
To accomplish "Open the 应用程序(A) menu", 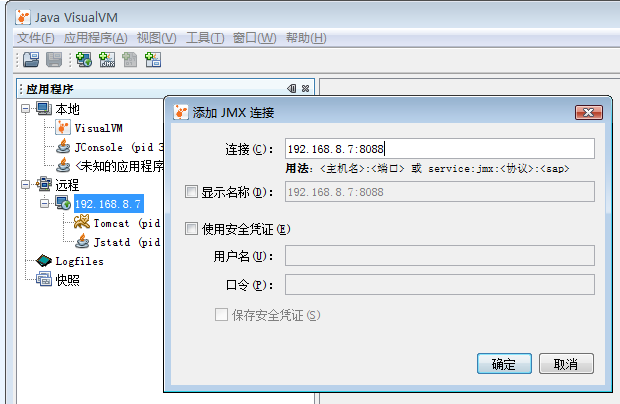I will click(x=95, y=38).
